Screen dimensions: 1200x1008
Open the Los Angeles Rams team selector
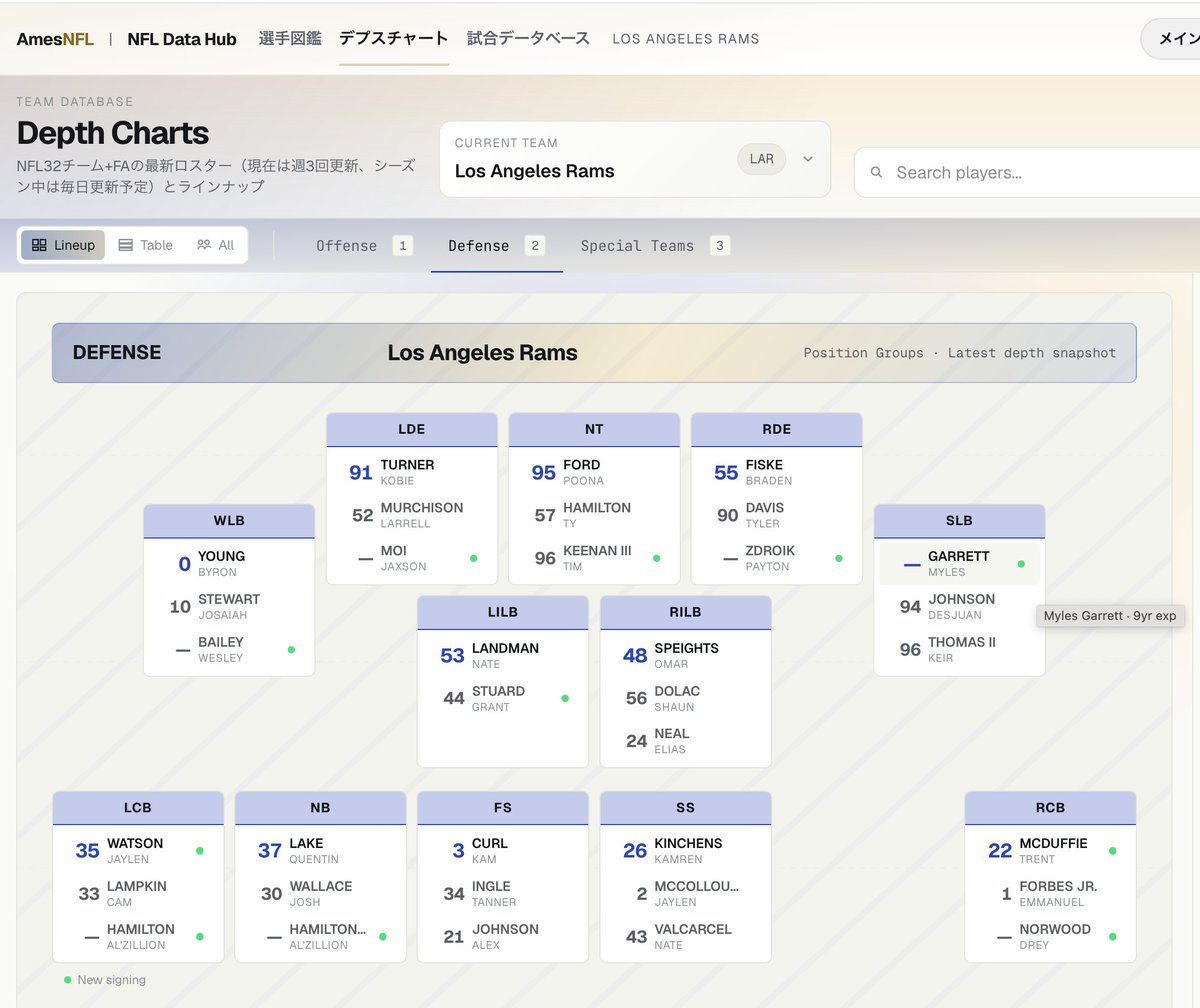635,160
